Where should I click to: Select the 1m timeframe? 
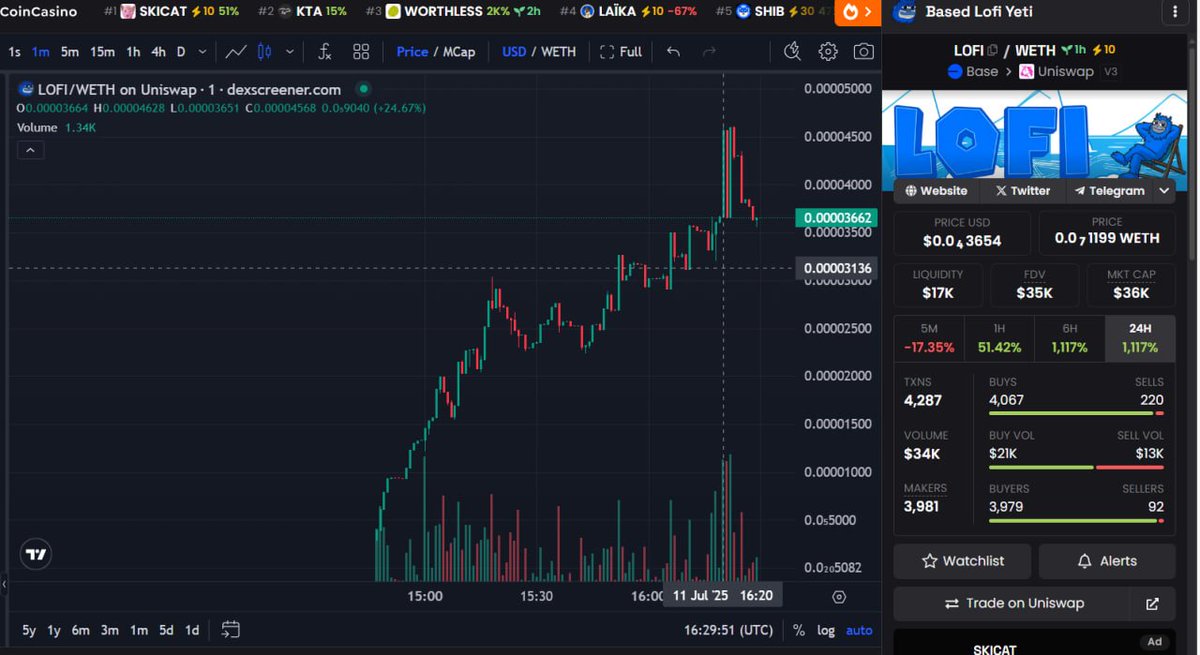[x=40, y=52]
